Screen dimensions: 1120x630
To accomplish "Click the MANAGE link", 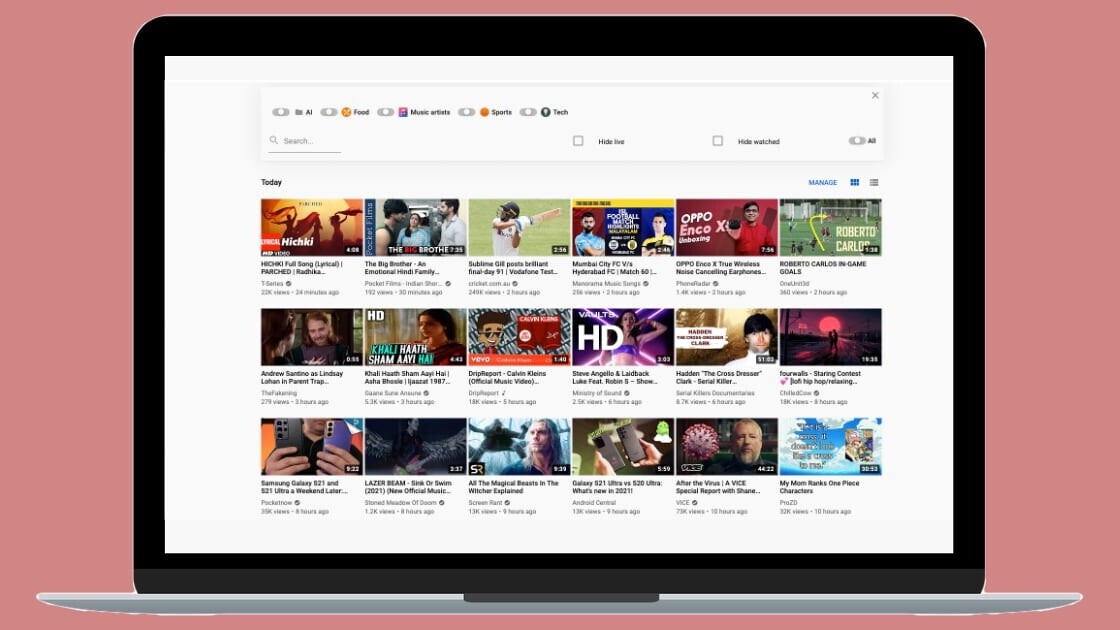I will 822,183.
